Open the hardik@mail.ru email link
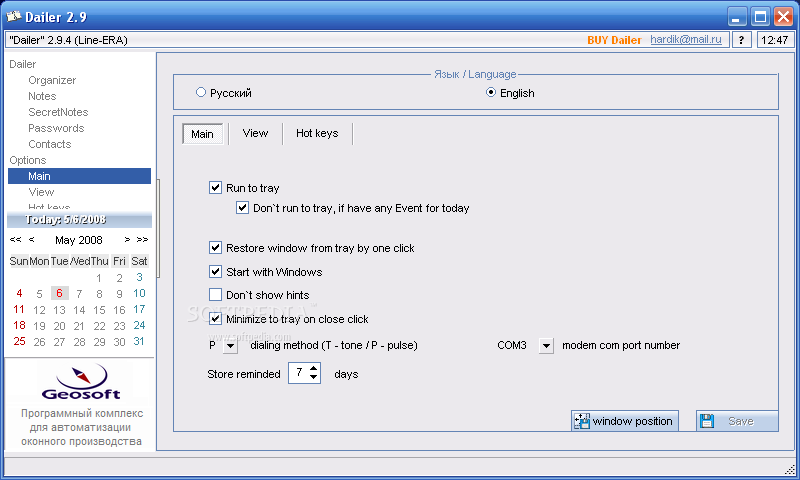Screen dimensions: 800x480 [x=686, y=39]
